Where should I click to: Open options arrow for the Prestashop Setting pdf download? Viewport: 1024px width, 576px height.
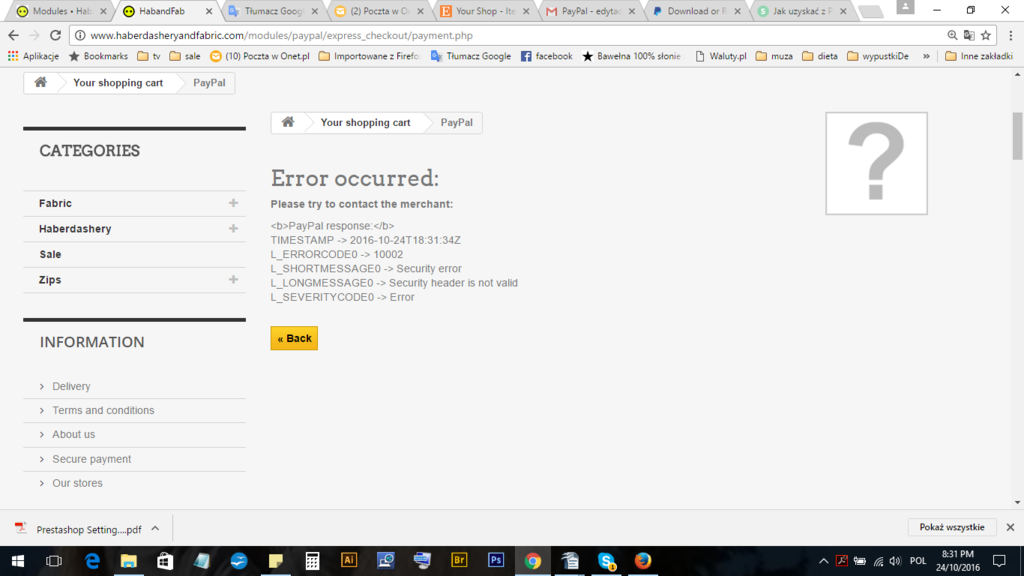pyautogui.click(x=155, y=528)
